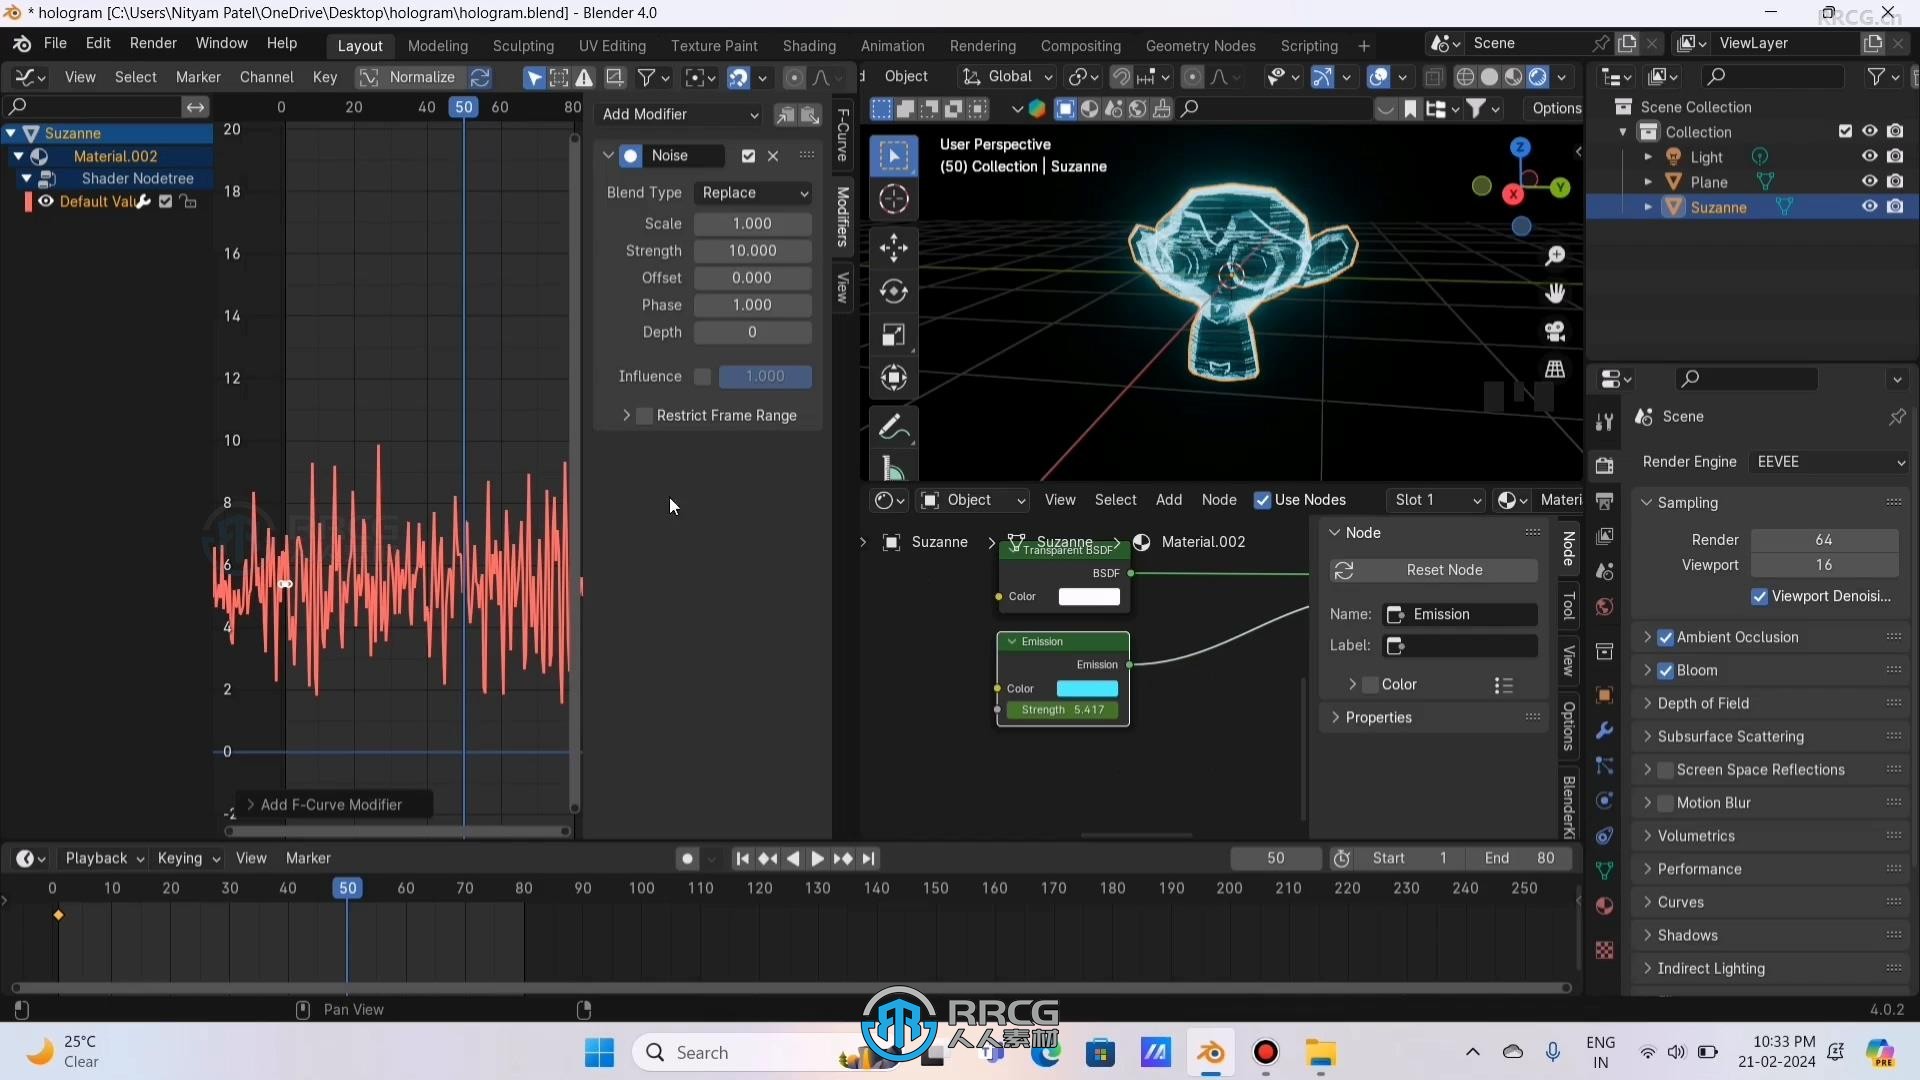Select the Transform tool in the viewport
This screenshot has height=1080, width=1920.
pyautogui.click(x=894, y=378)
